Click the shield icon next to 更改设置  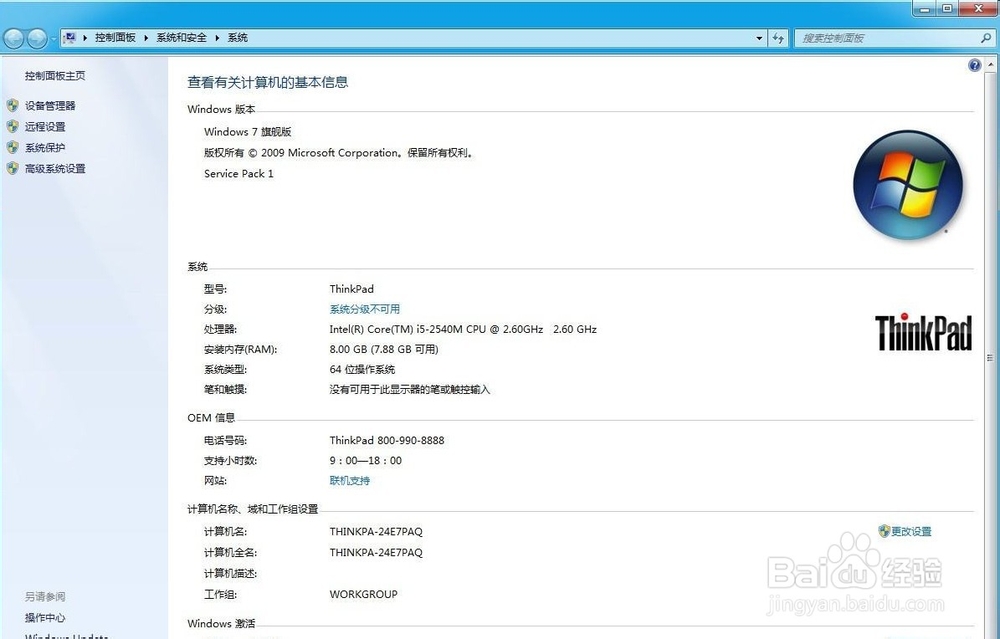(x=884, y=531)
